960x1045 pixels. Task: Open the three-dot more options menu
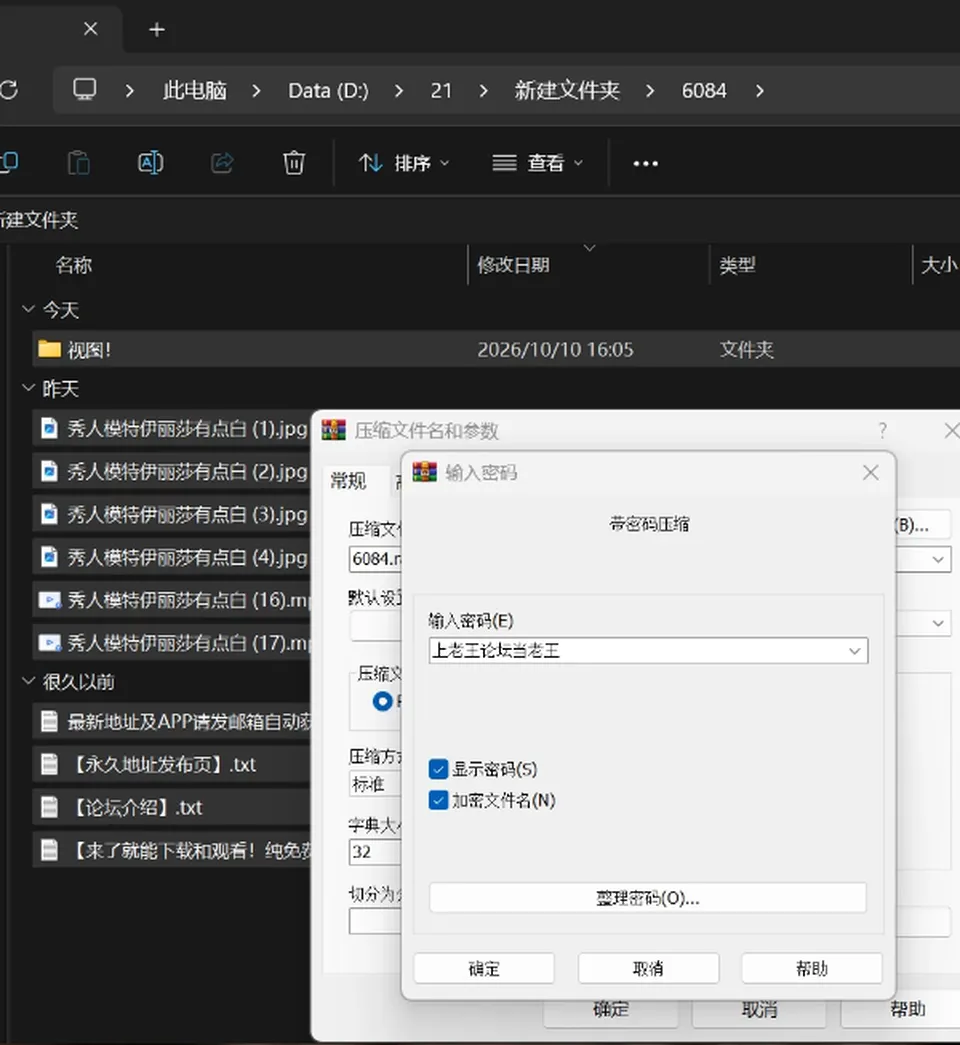645,163
